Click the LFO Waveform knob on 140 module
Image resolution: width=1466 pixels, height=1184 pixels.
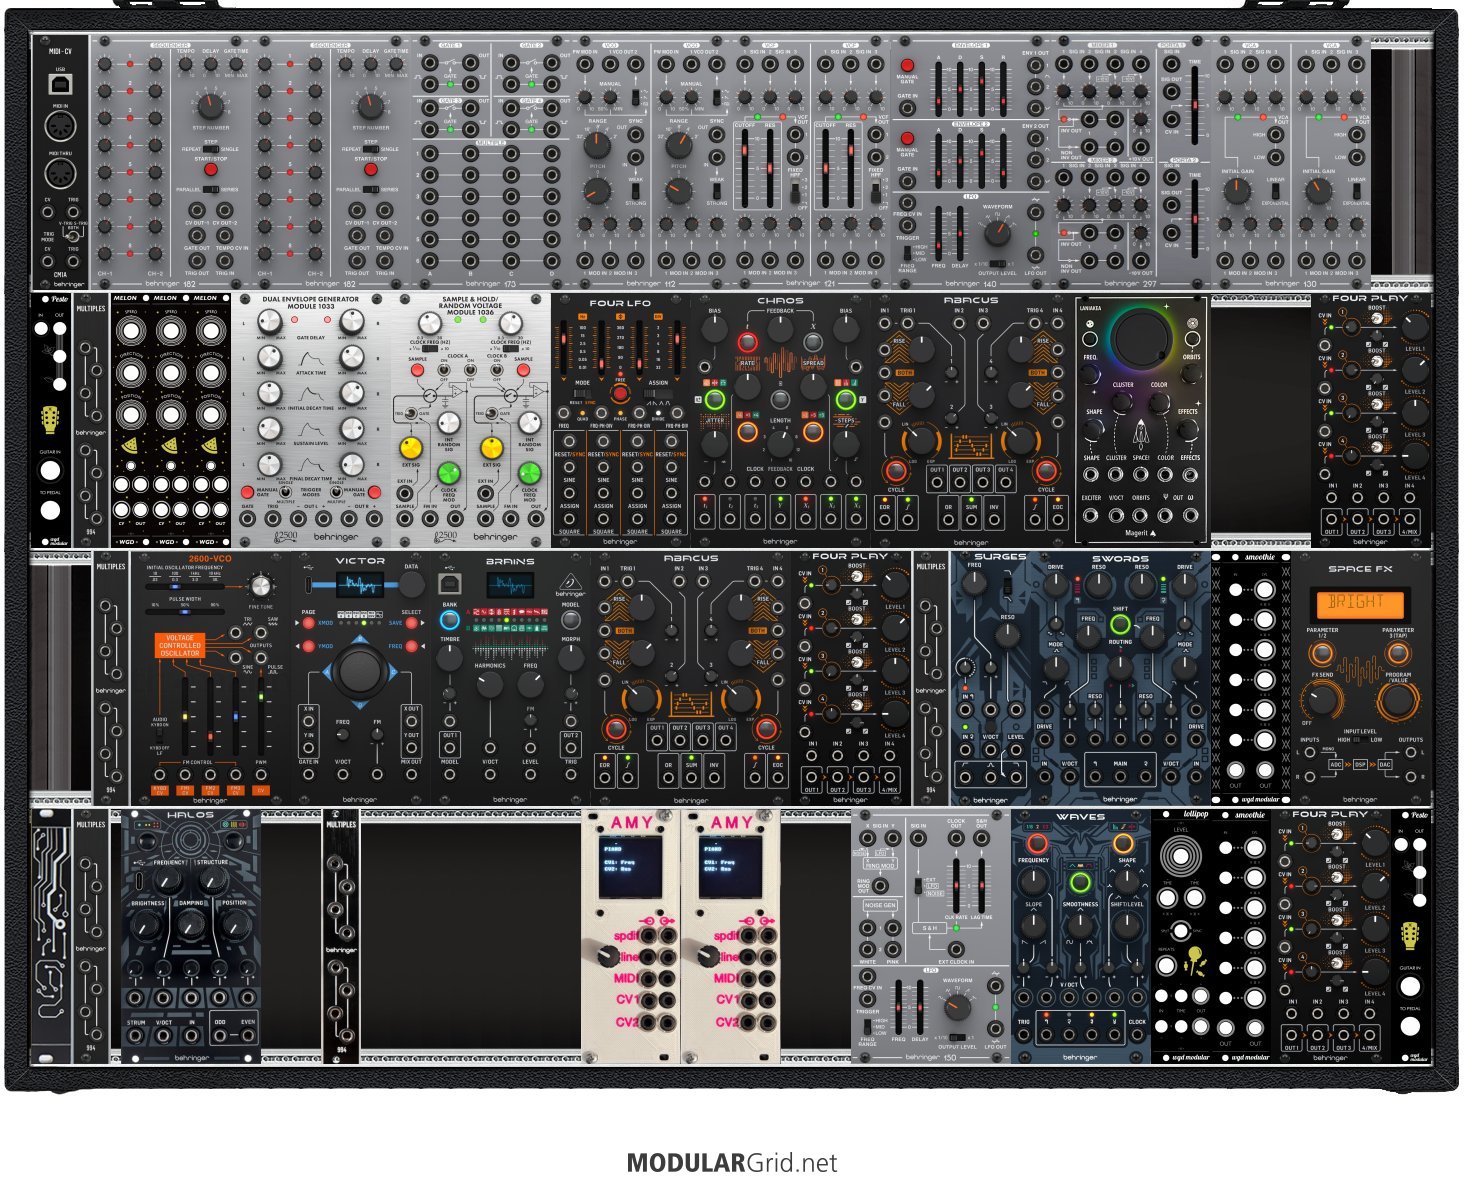tap(997, 234)
